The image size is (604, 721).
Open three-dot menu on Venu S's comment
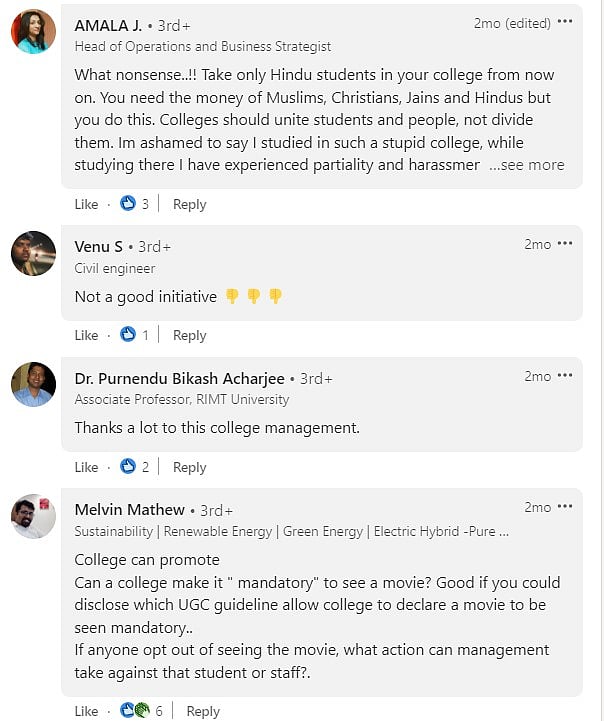[x=565, y=243]
